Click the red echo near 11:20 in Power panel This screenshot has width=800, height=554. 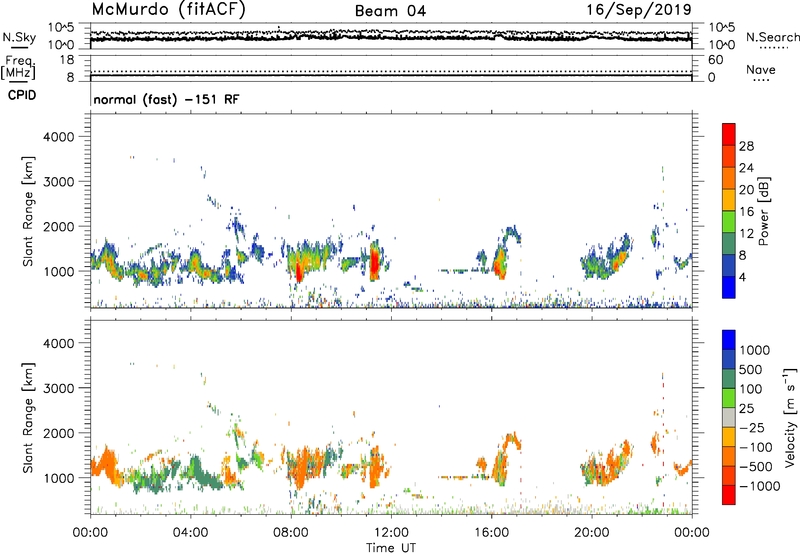click(375, 263)
